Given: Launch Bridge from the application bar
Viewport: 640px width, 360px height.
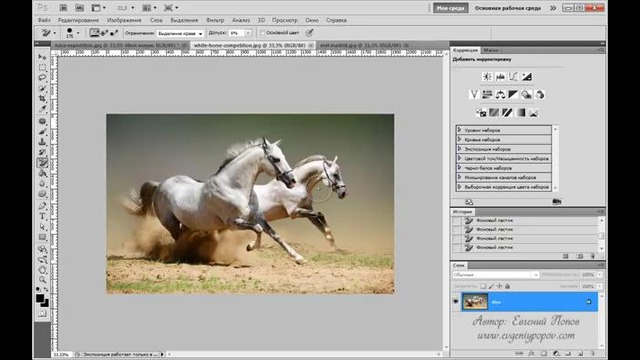Looking at the screenshot, I should point(63,8).
